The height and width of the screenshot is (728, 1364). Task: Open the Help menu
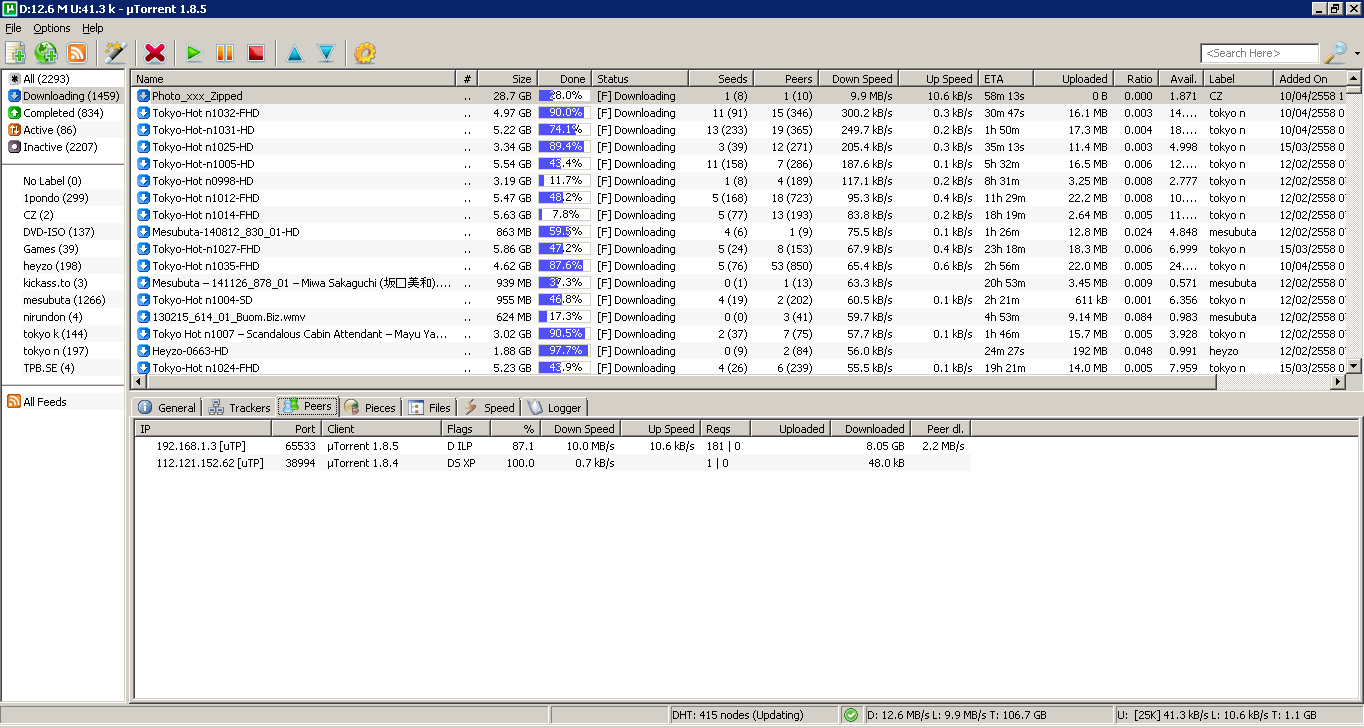(93, 28)
